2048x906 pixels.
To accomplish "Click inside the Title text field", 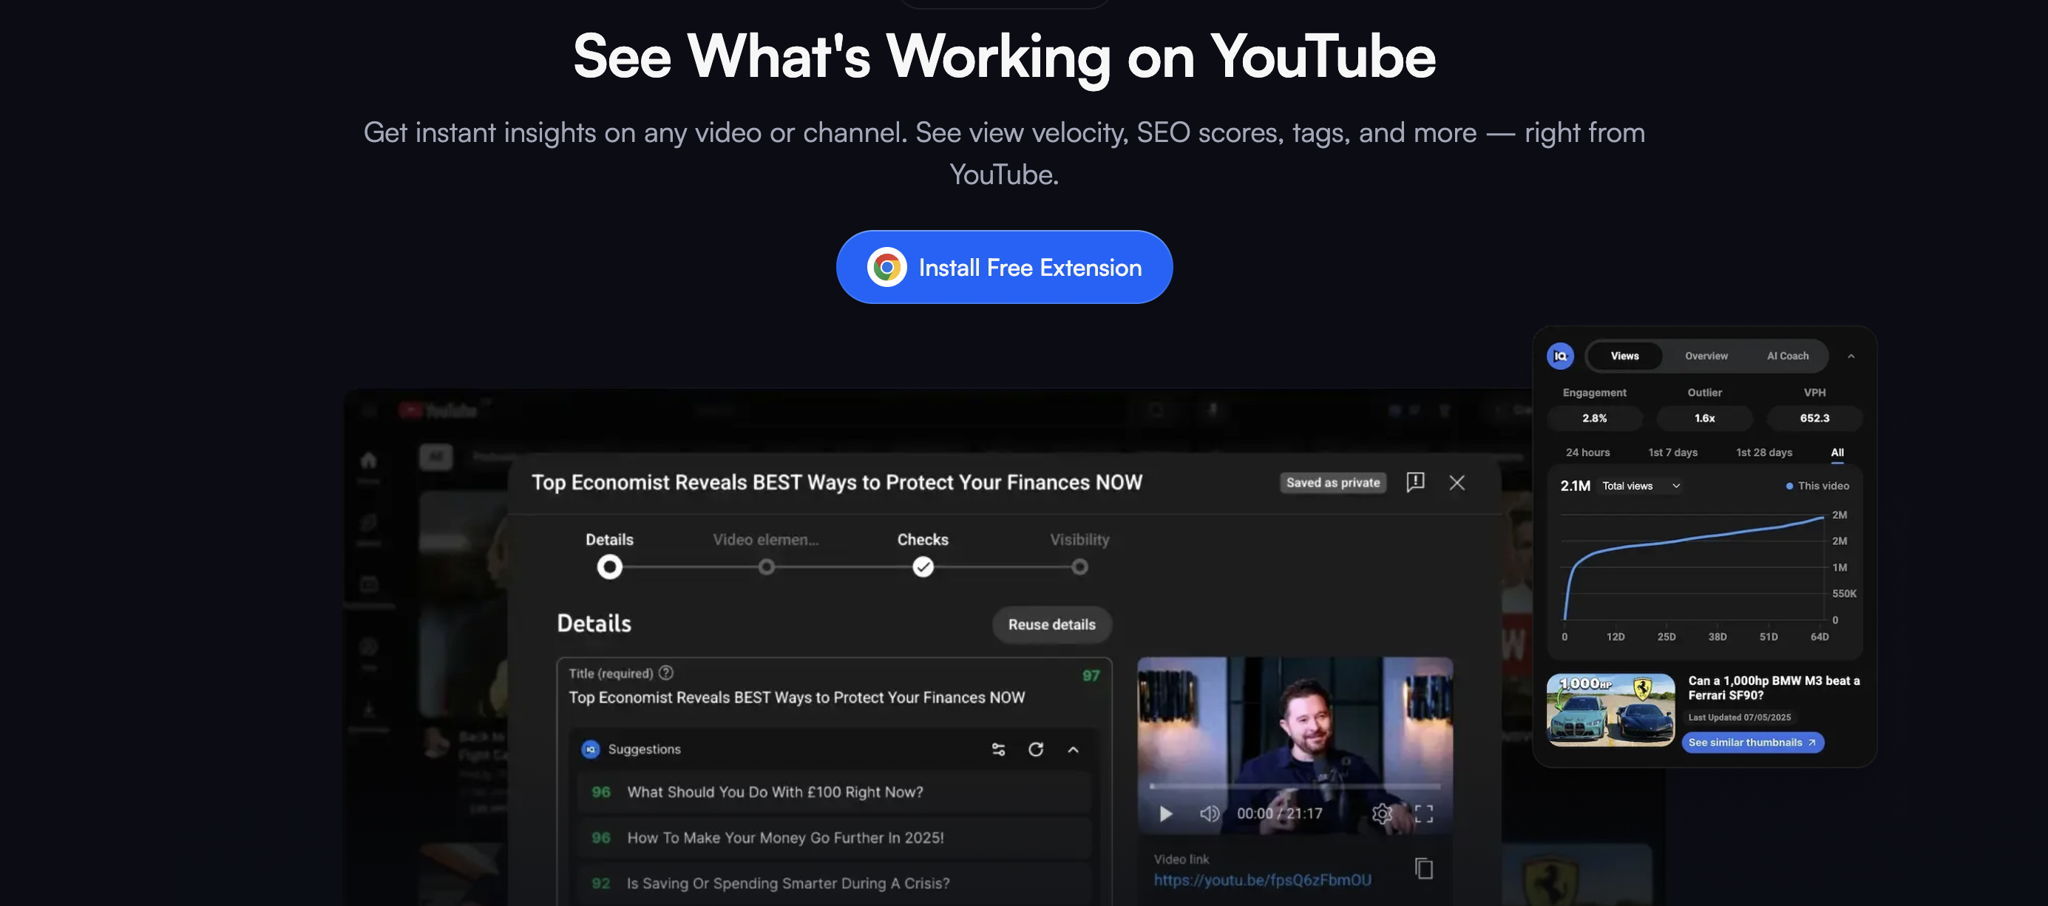I will click(x=797, y=697).
